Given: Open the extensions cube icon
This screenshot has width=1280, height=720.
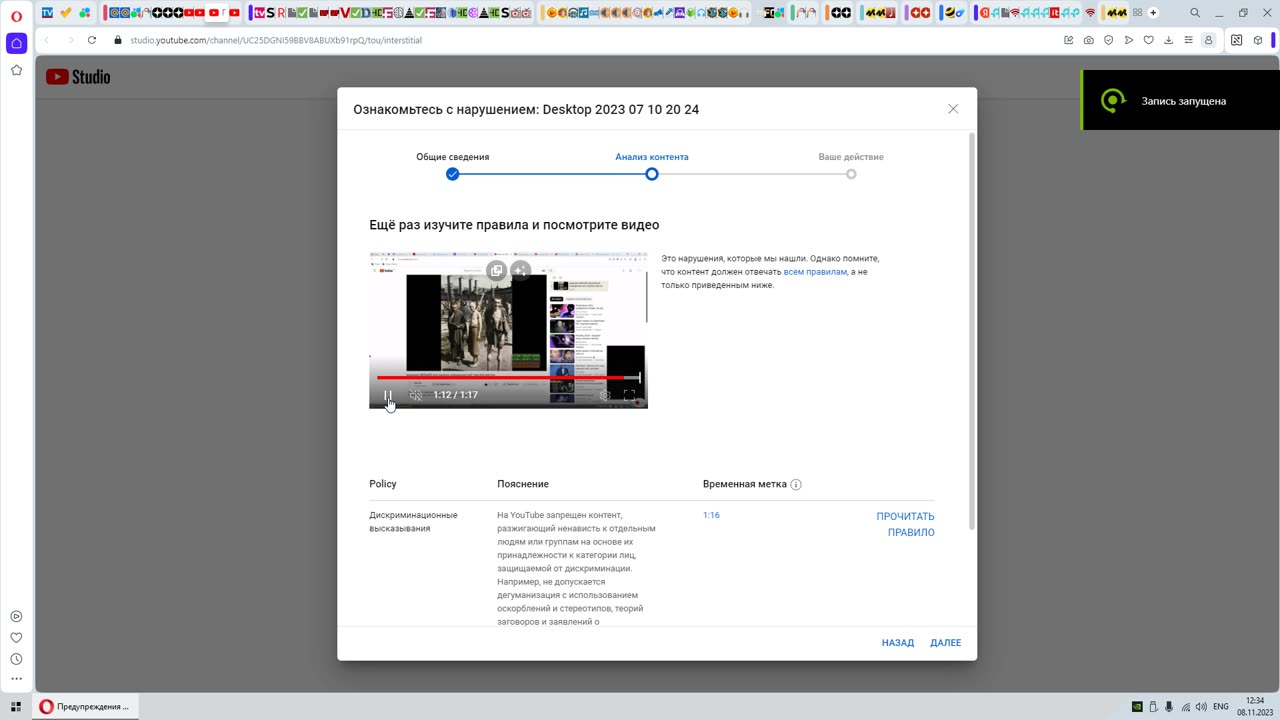Looking at the screenshot, I should 1258,40.
